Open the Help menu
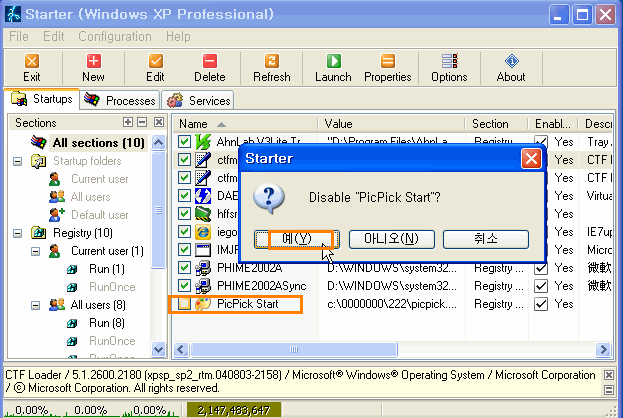This screenshot has height=418, width=623. (x=178, y=37)
